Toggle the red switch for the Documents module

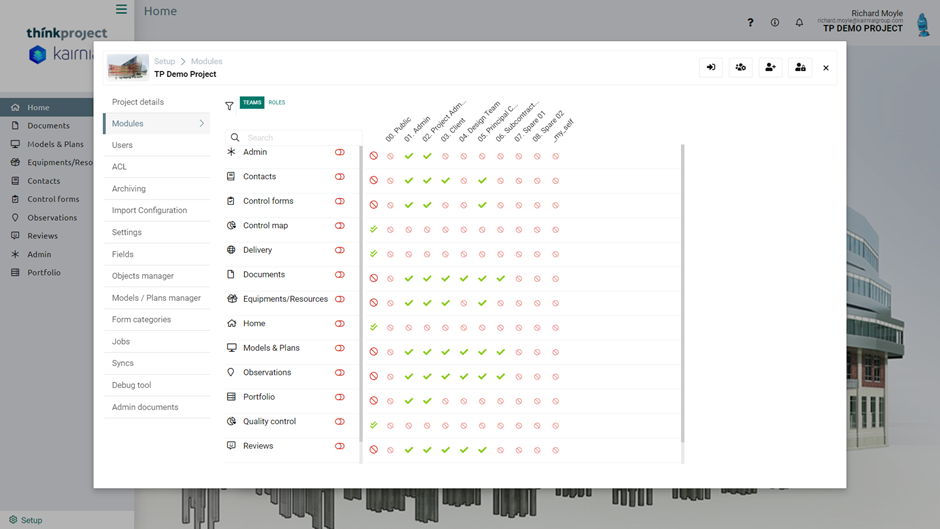click(340, 275)
